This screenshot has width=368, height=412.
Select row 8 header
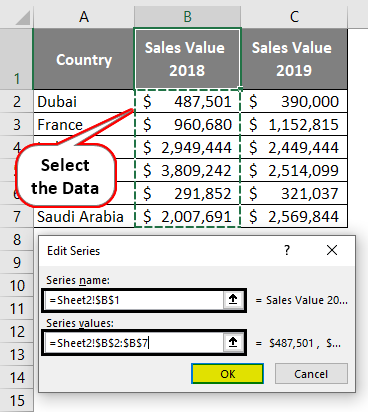(x=17, y=239)
